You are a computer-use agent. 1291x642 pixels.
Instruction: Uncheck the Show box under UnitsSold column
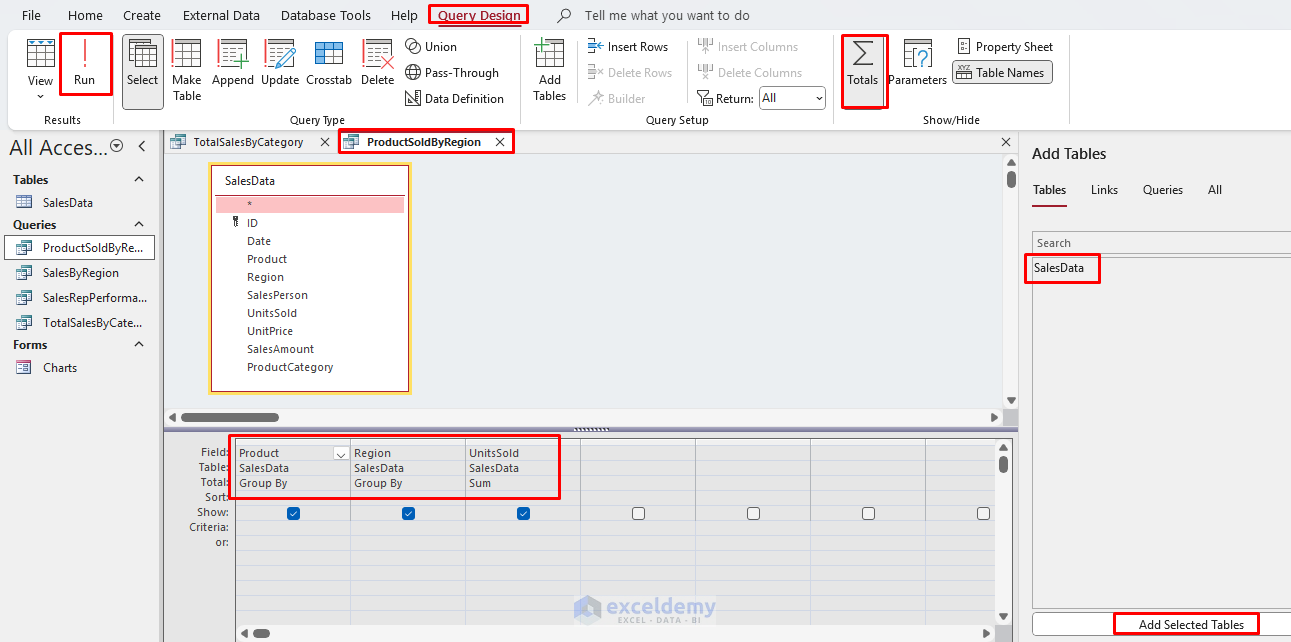(x=523, y=513)
